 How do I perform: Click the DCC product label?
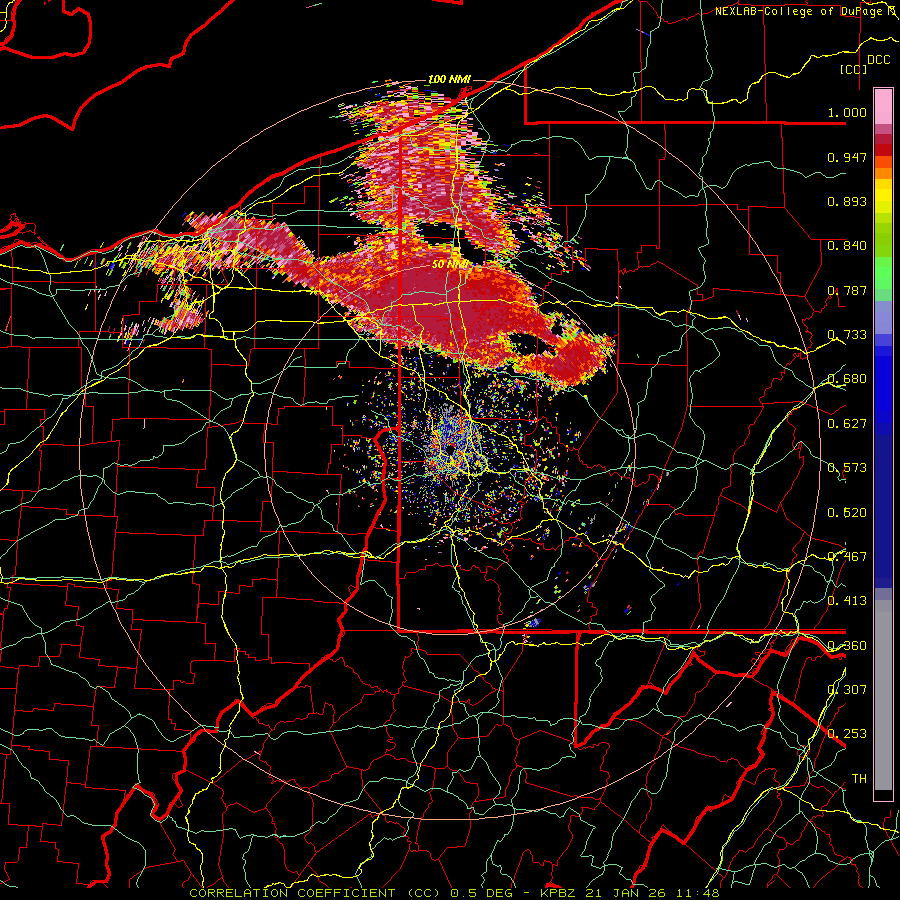click(878, 60)
